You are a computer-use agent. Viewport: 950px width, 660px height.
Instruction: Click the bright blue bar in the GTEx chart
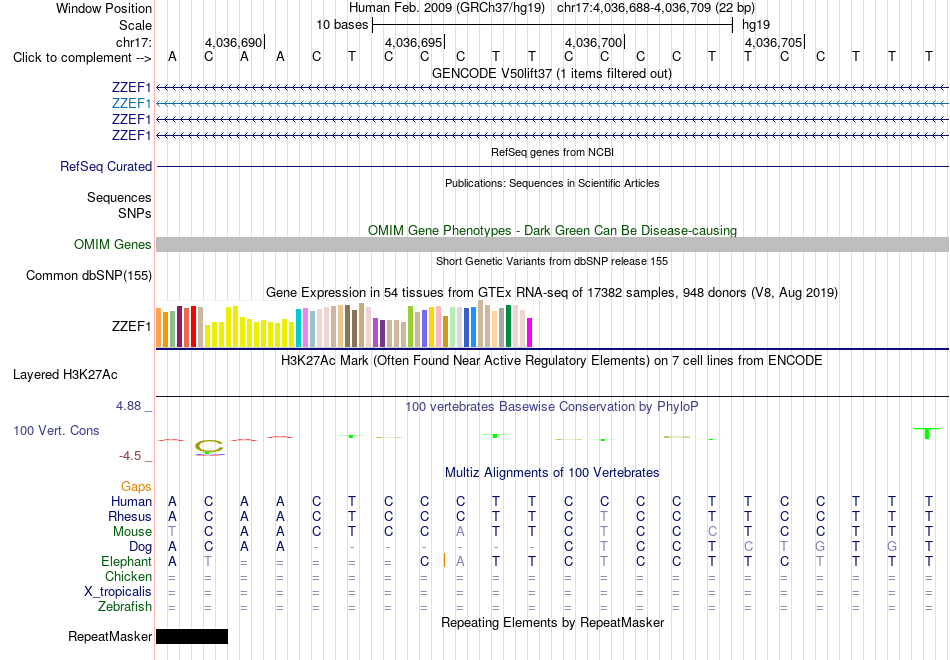[x=473, y=327]
